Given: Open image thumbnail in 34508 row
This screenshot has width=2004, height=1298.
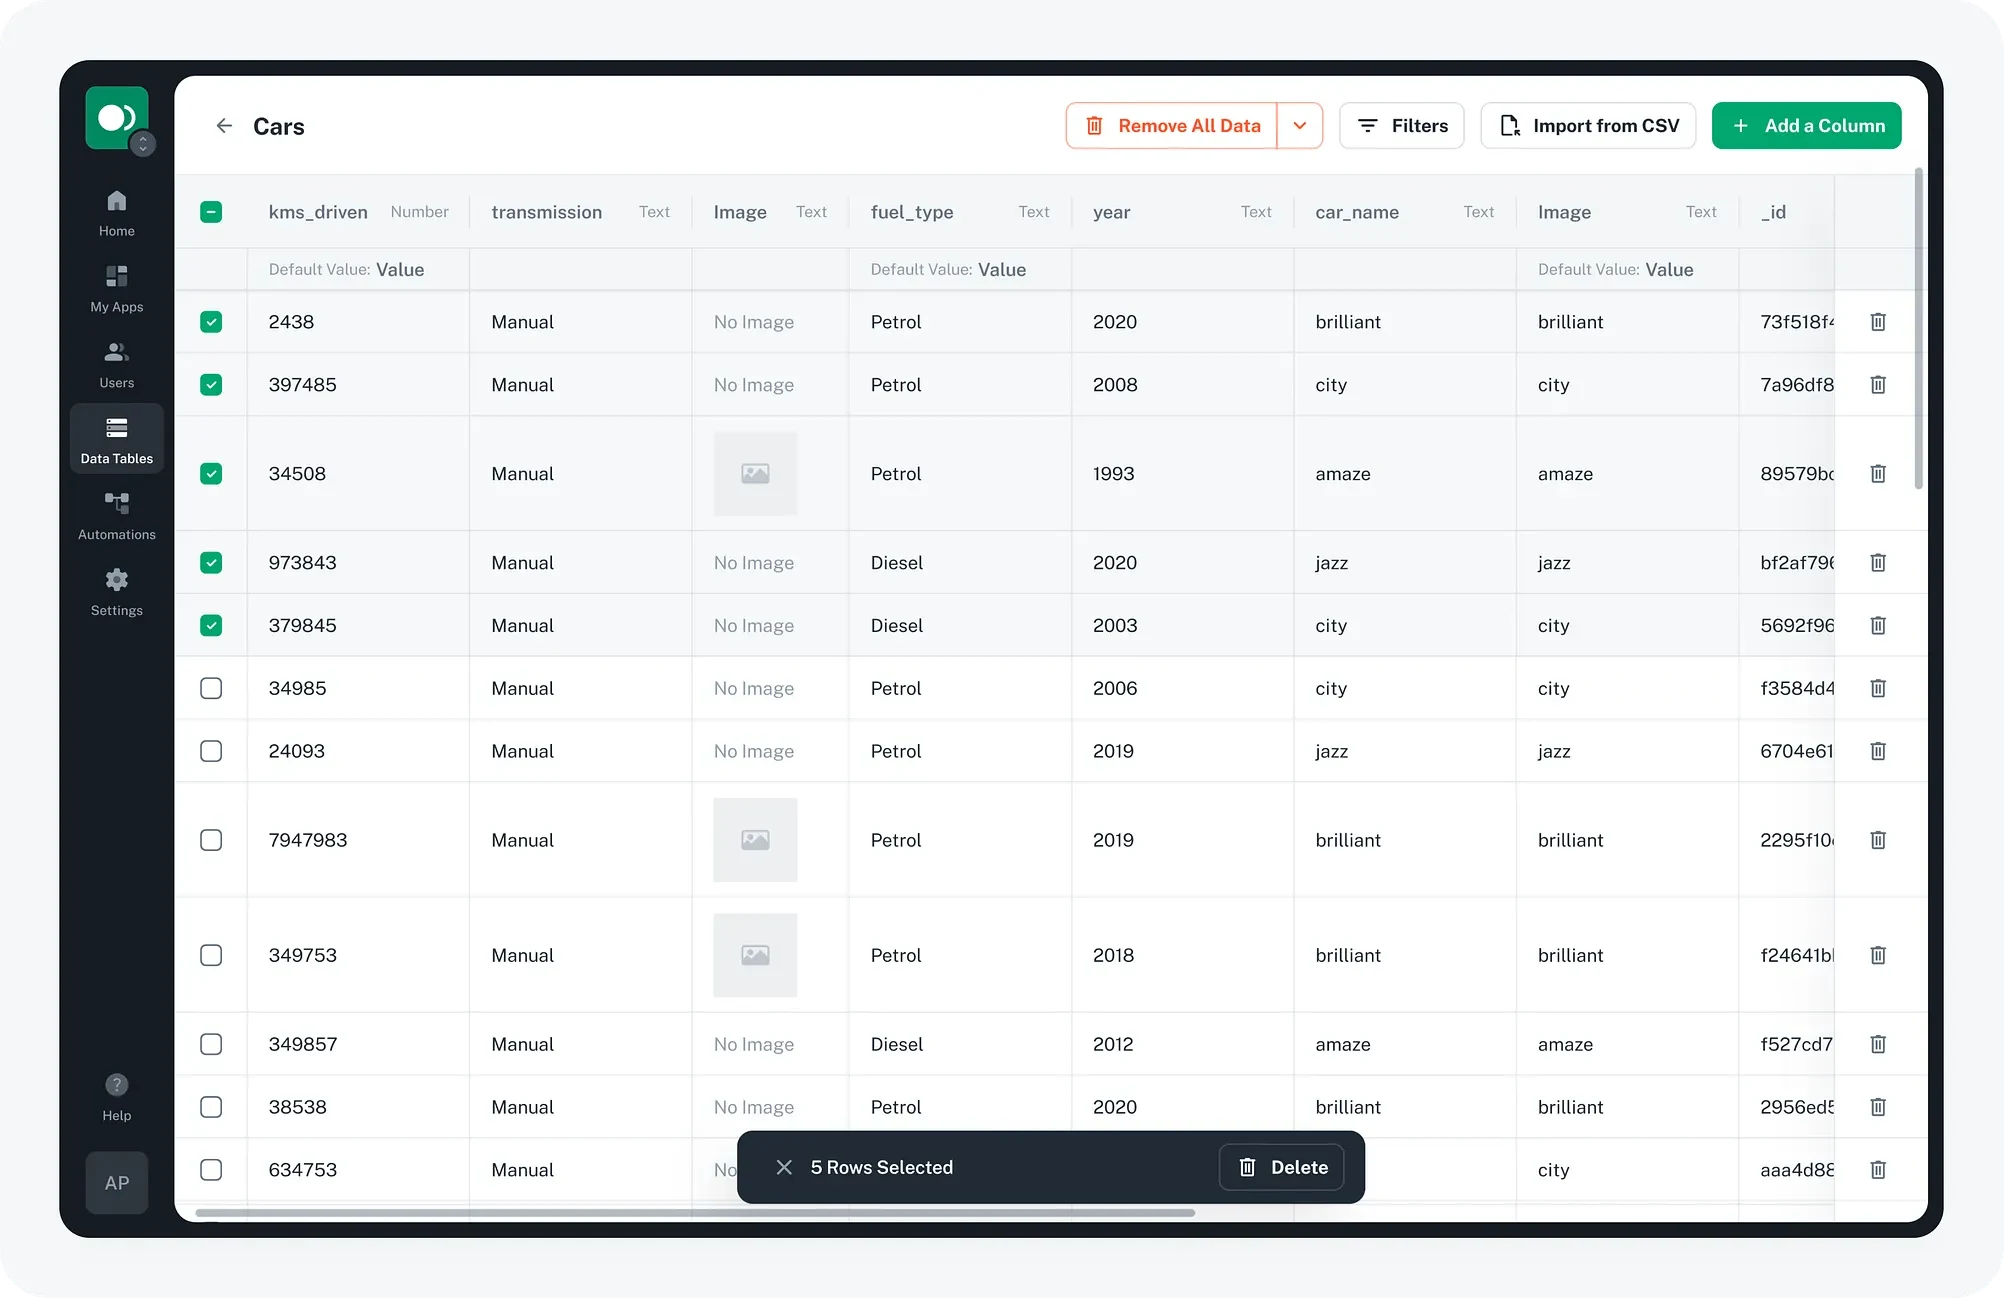Looking at the screenshot, I should pyautogui.click(x=755, y=474).
